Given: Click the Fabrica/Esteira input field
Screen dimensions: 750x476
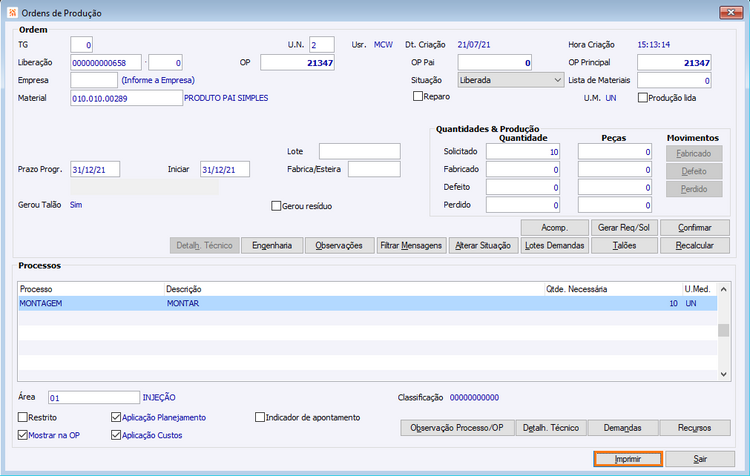Looking at the screenshot, I should pyautogui.click(x=374, y=169).
